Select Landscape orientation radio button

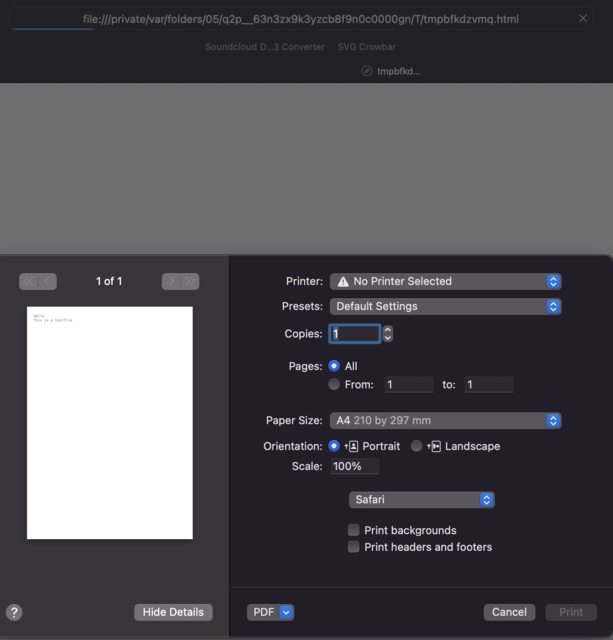coord(416,446)
